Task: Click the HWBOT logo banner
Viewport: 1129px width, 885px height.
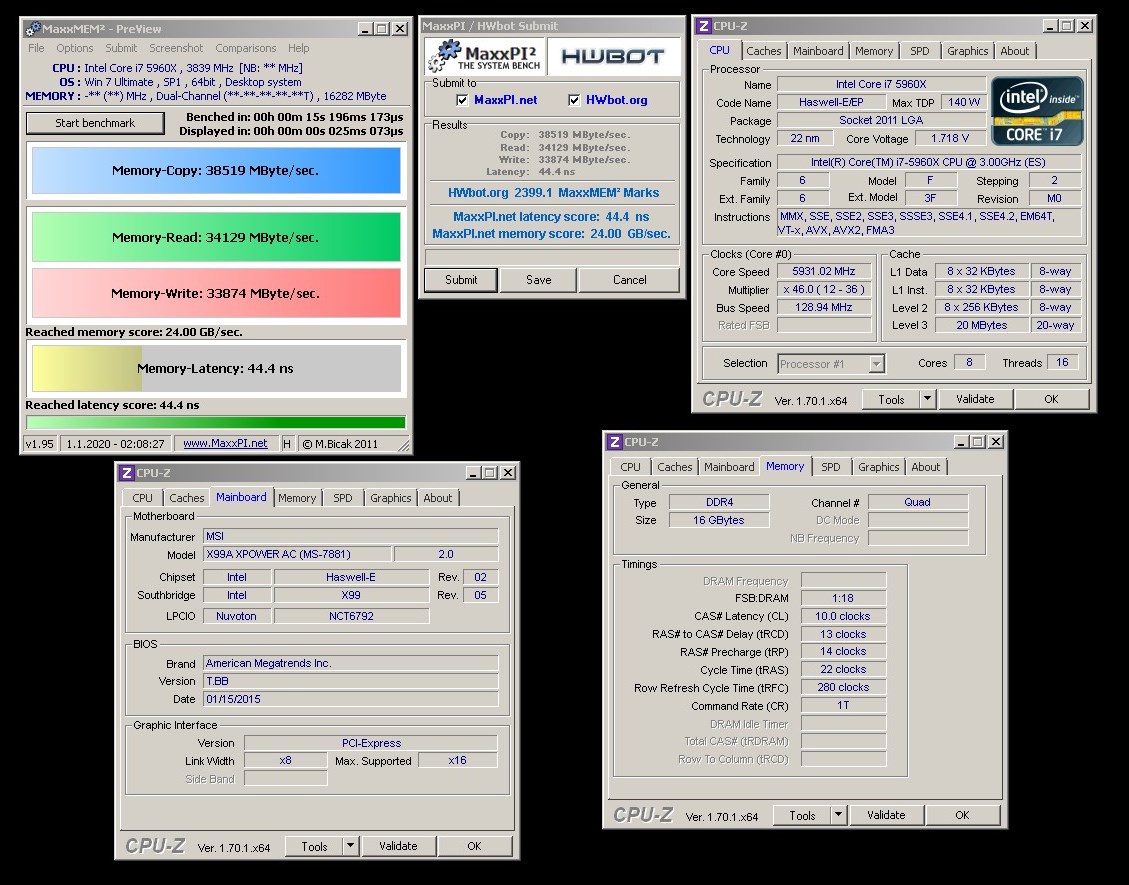Action: (613, 56)
